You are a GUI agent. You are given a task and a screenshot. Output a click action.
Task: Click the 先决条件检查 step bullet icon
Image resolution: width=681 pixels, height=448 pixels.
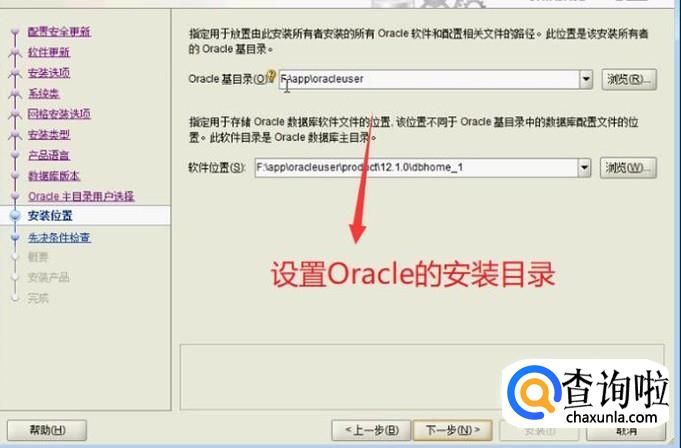tap(15, 237)
